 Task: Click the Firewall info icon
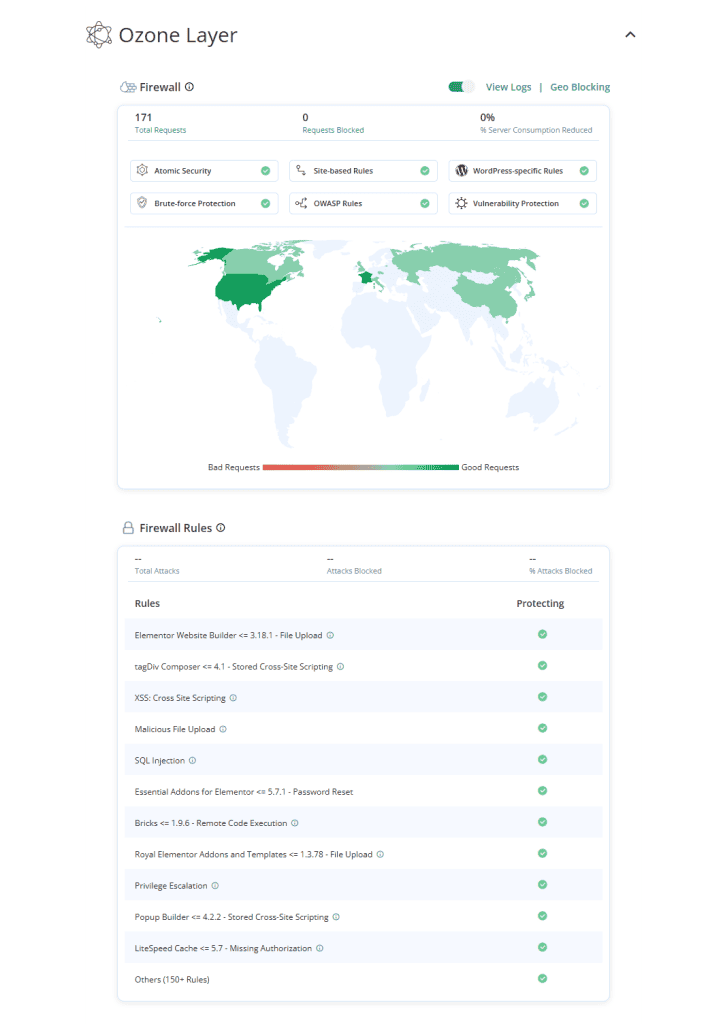(189, 87)
